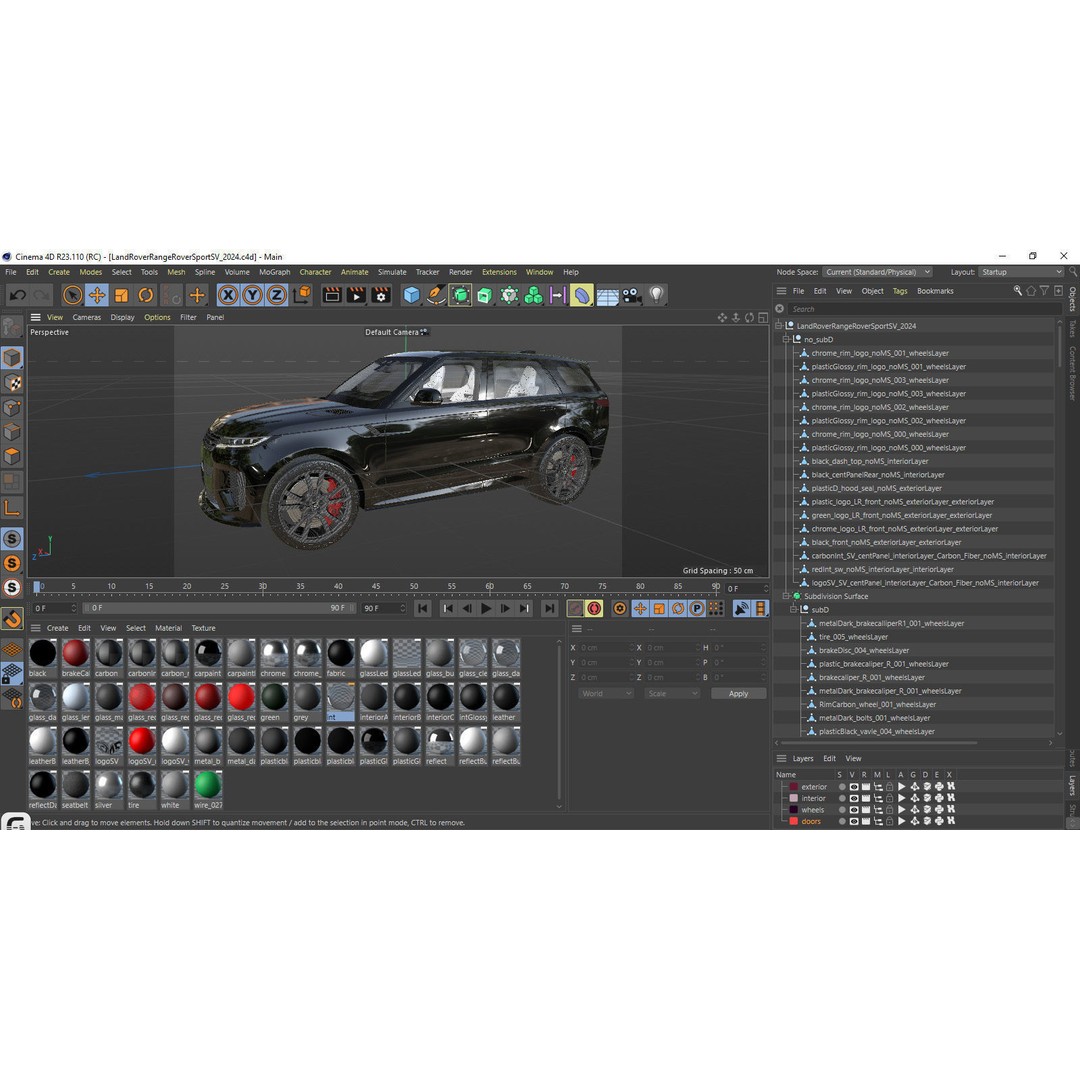1080x1080 pixels.
Task: Toggle the Z axis lock
Action: (x=276, y=295)
